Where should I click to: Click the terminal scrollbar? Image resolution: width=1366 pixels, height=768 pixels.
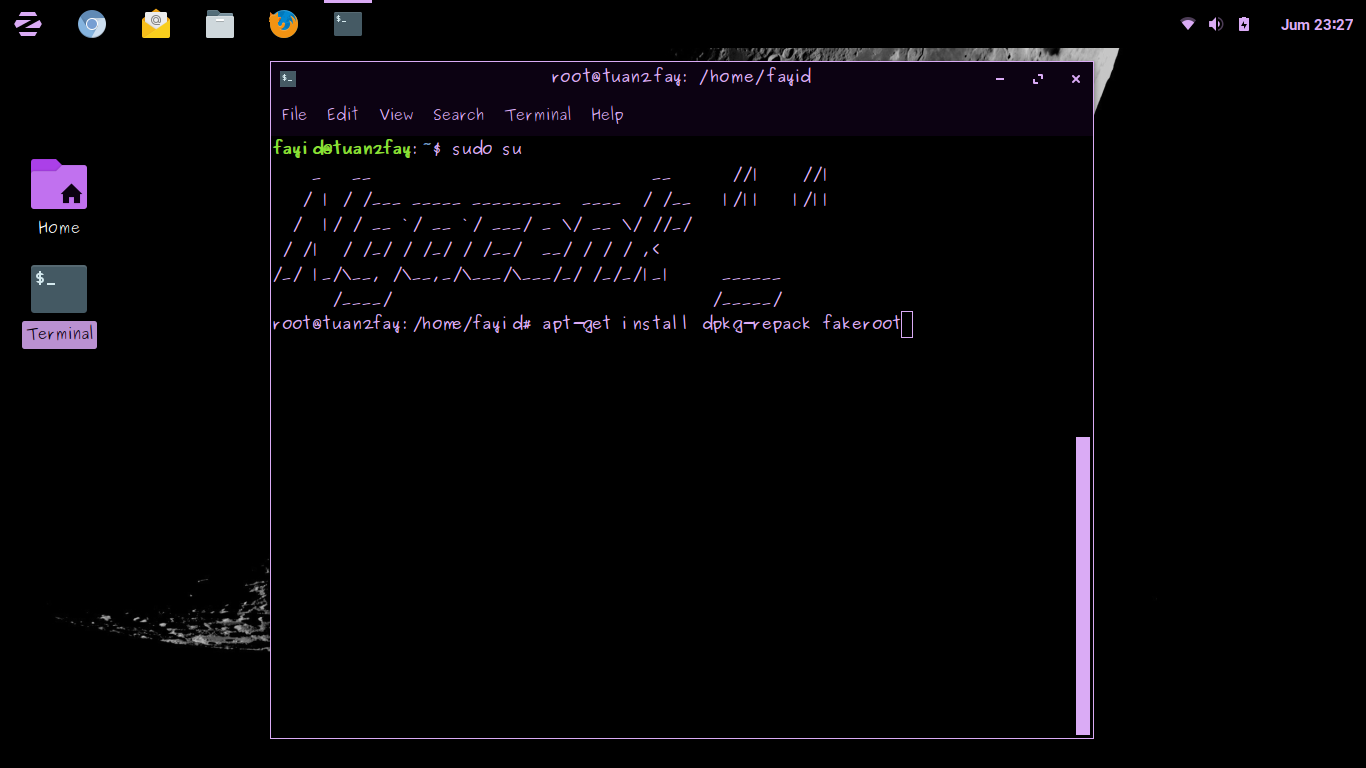(x=1081, y=585)
